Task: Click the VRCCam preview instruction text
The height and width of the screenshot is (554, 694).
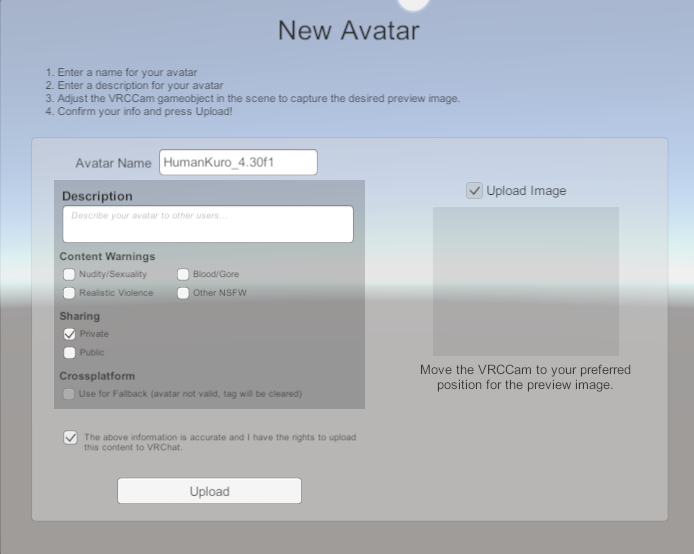Action: pos(525,377)
